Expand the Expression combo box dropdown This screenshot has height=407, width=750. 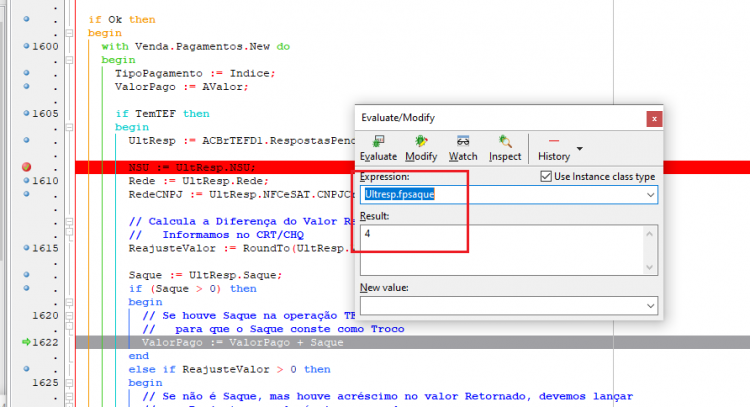click(x=651, y=195)
